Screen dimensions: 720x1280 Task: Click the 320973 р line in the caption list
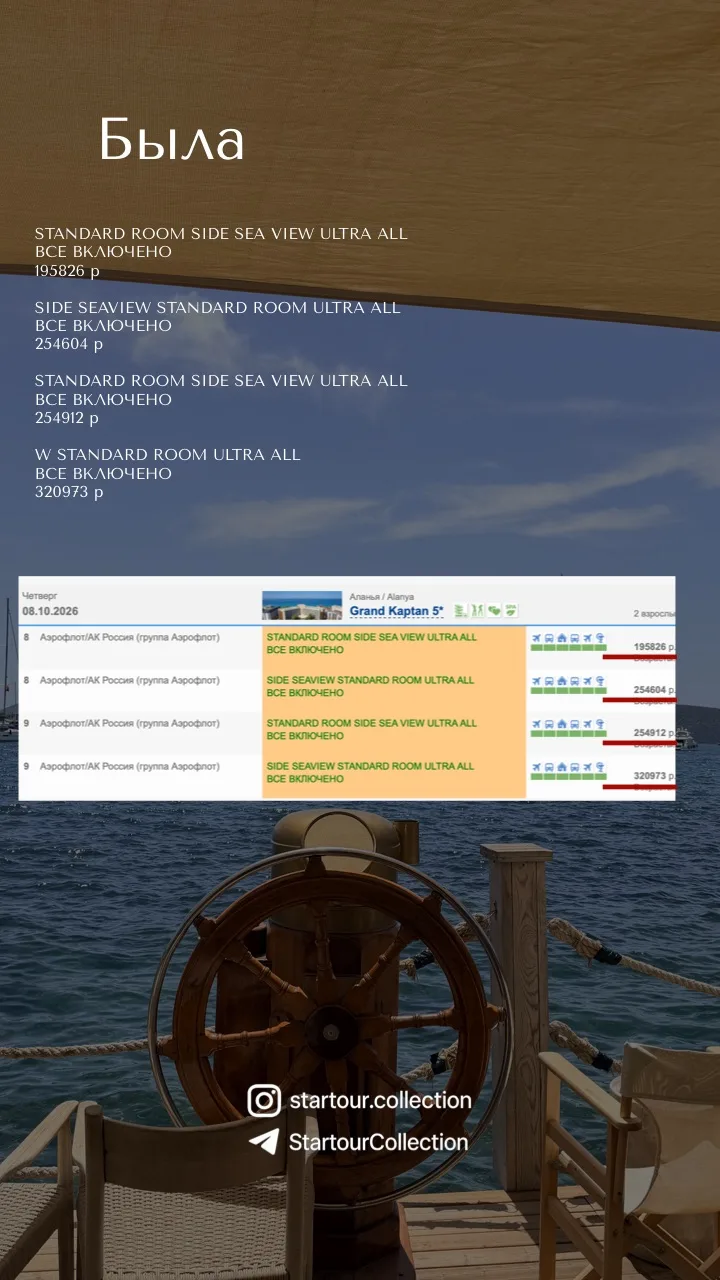pyautogui.click(x=69, y=492)
